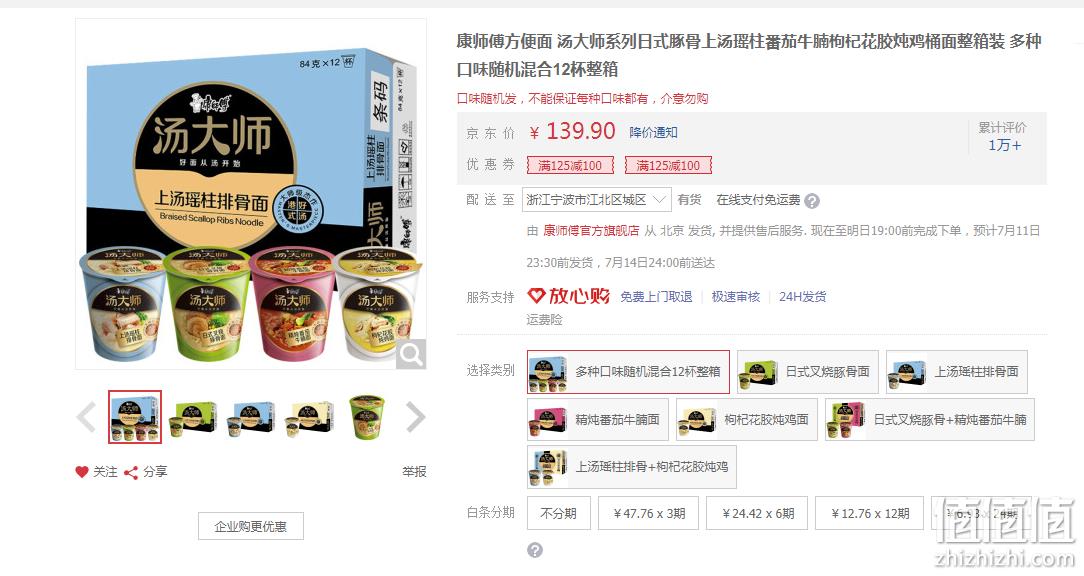This screenshot has height=576, width=1084.
Task: Show previous thumbnails with left arrow
Action: tap(86, 417)
